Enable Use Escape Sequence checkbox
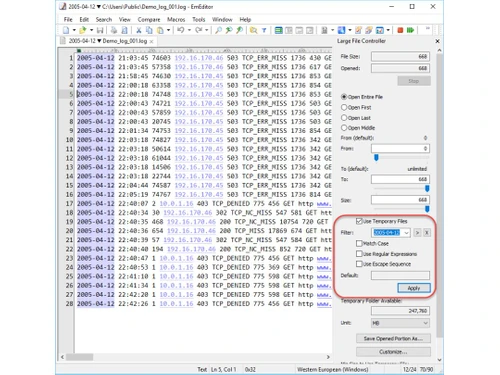The height and width of the screenshot is (375, 500). 359,264
